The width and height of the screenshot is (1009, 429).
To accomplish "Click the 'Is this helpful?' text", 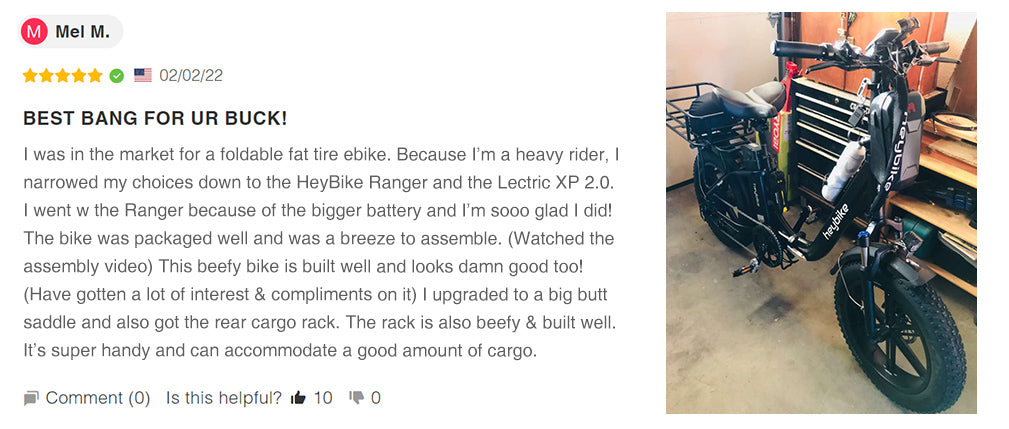I will click(224, 398).
